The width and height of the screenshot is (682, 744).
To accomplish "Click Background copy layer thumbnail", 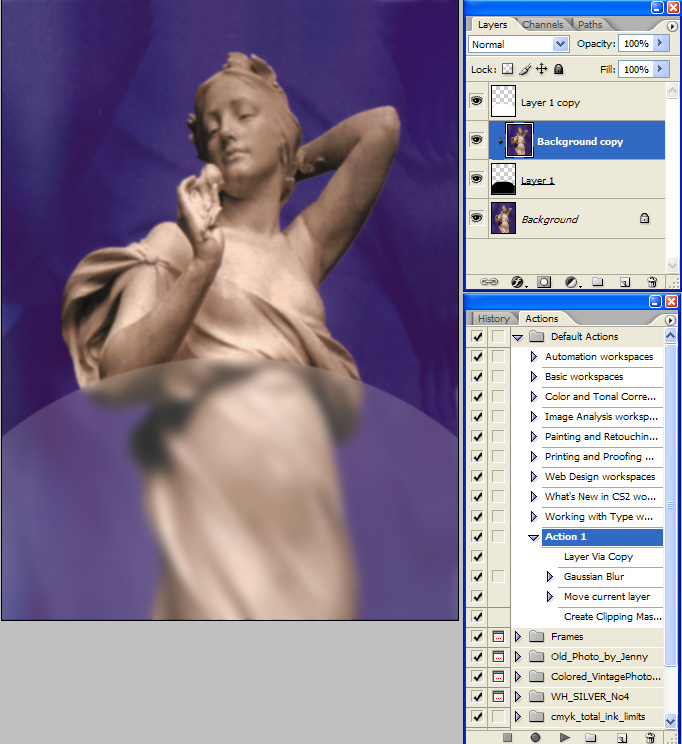I will pos(519,140).
